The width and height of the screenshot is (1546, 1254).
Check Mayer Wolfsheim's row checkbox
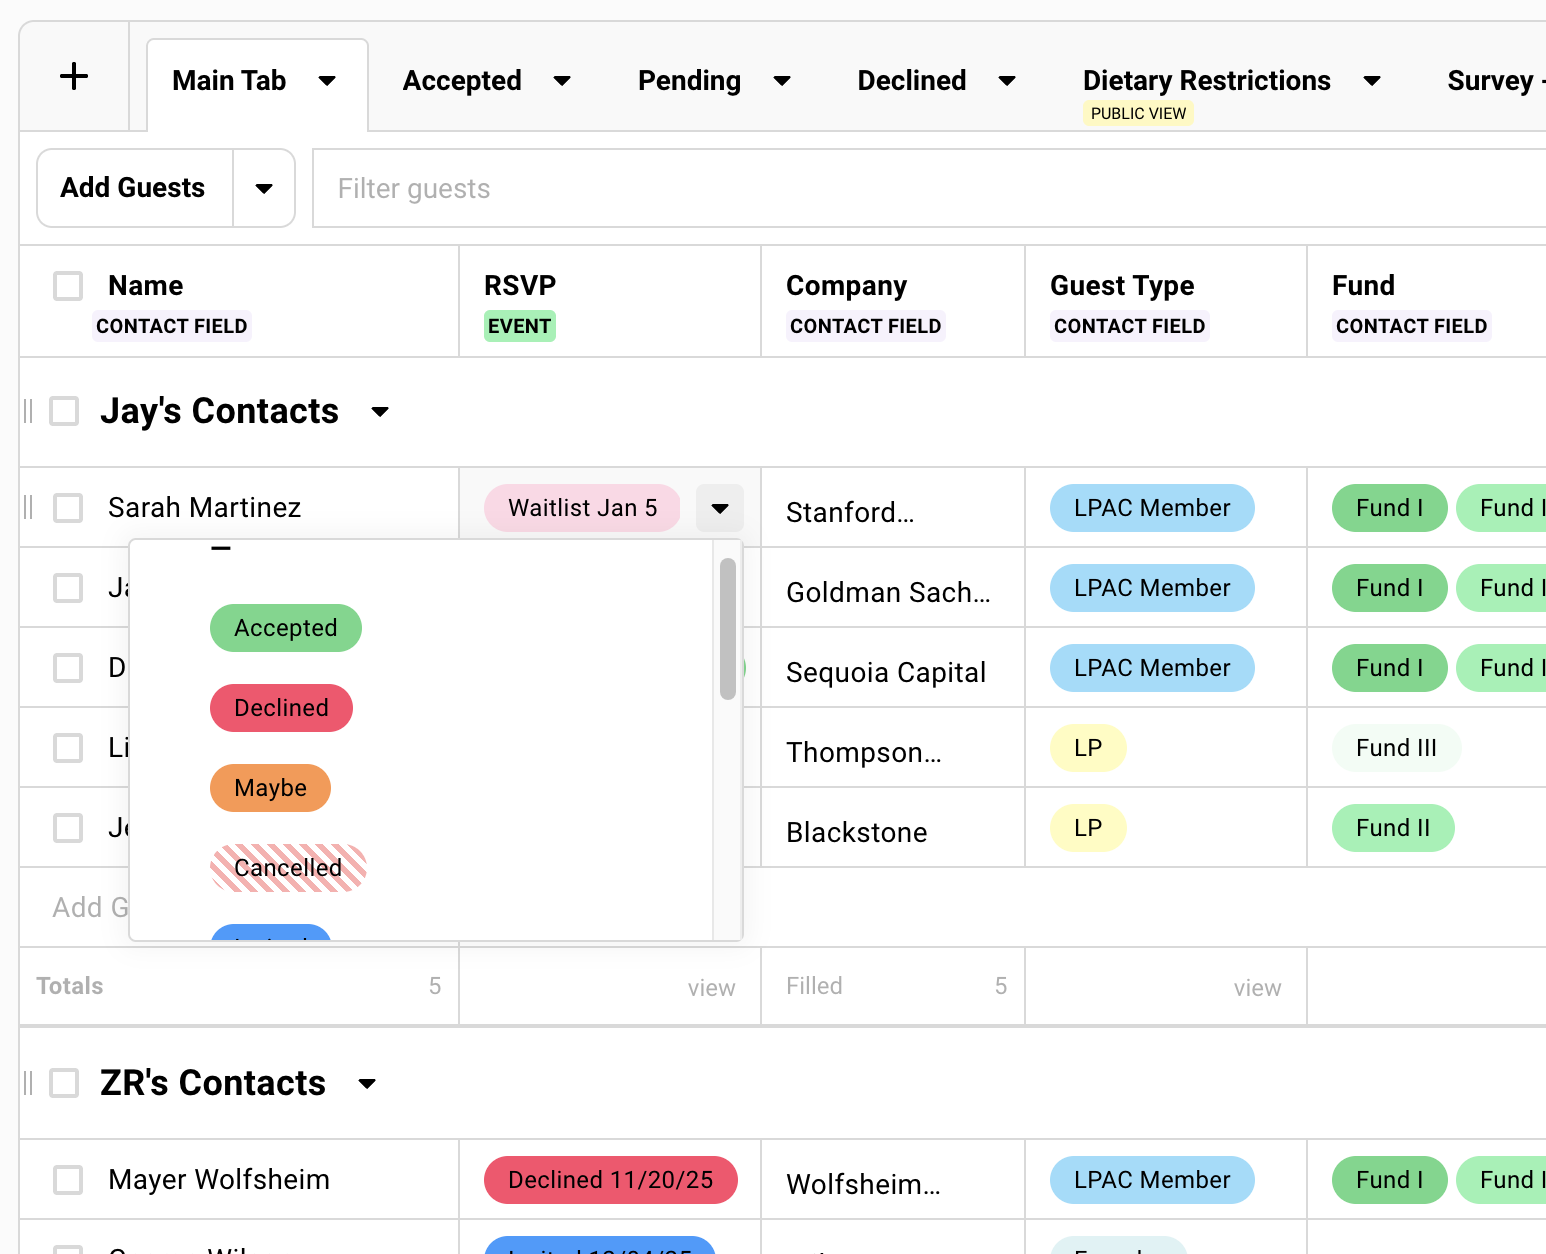[x=67, y=1179]
